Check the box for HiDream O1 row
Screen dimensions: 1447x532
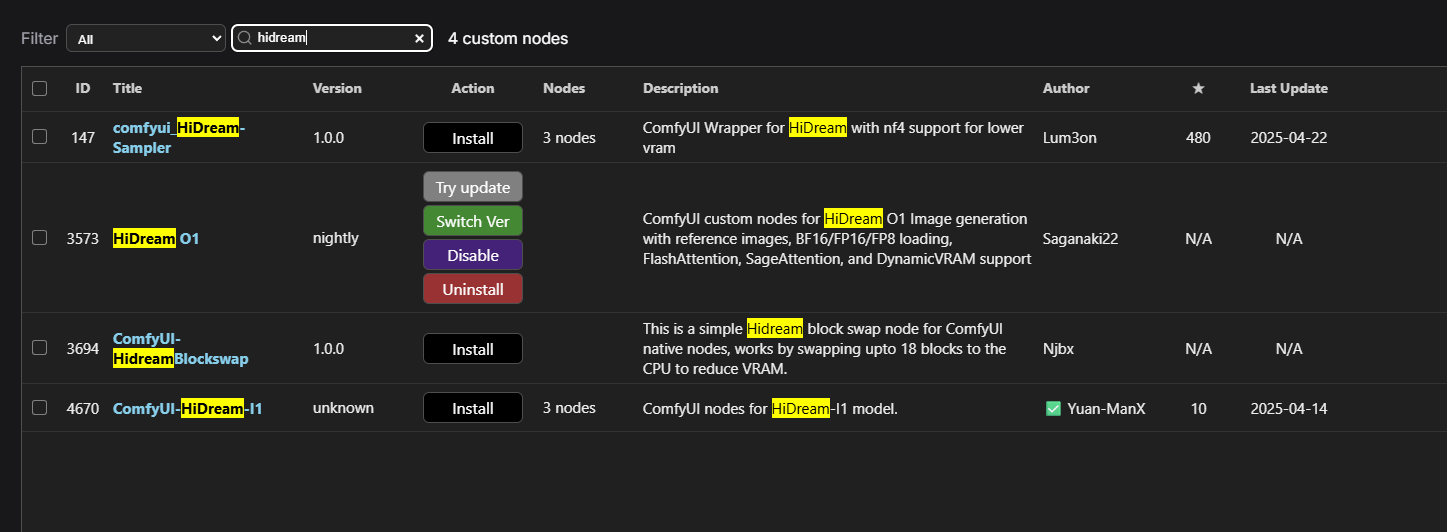39,238
